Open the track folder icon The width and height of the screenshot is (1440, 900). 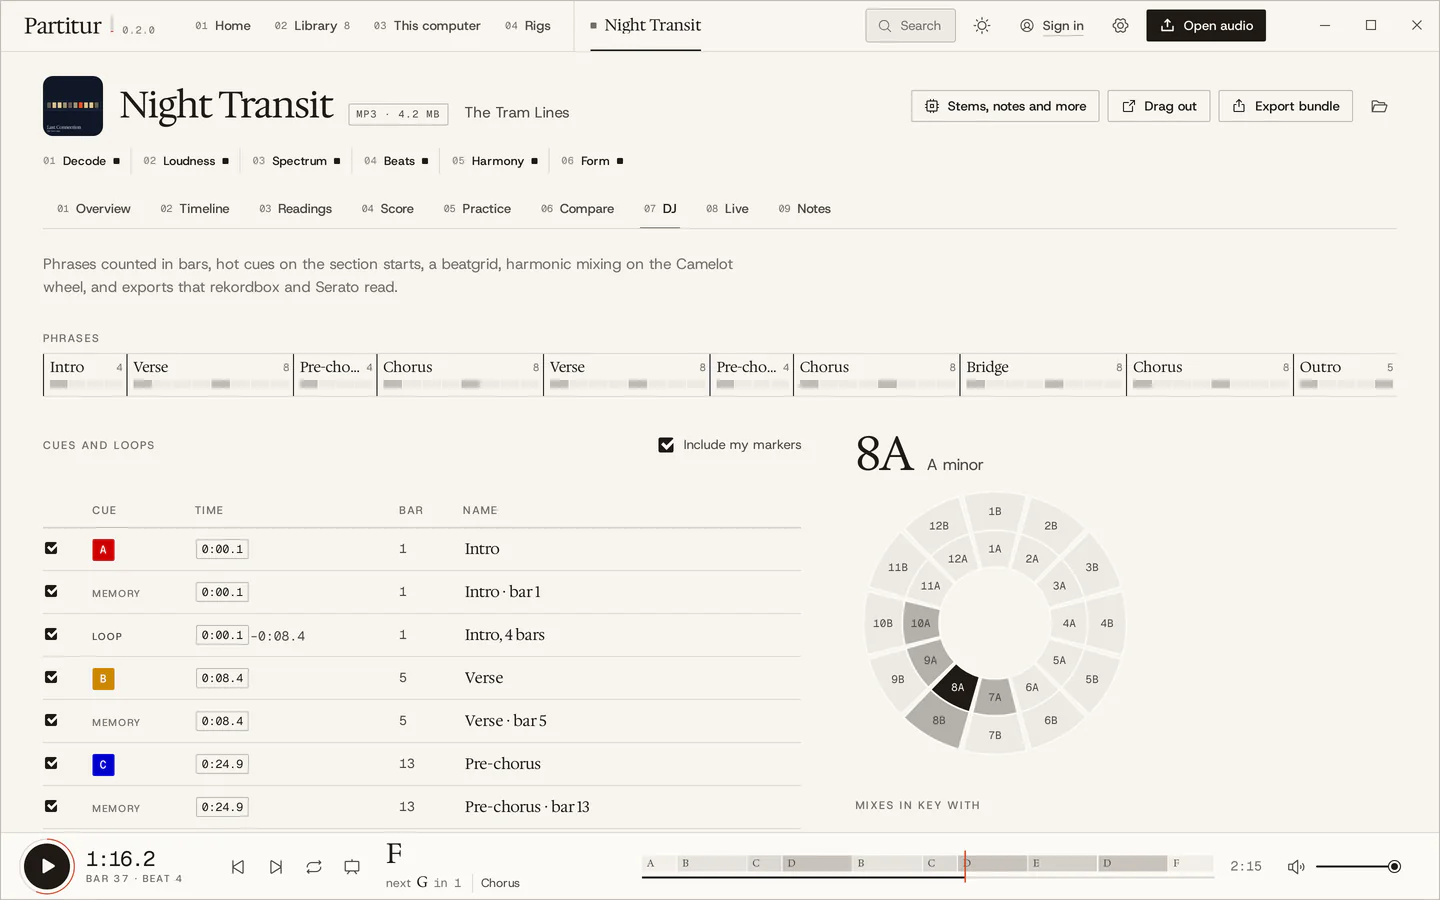tap(1379, 106)
